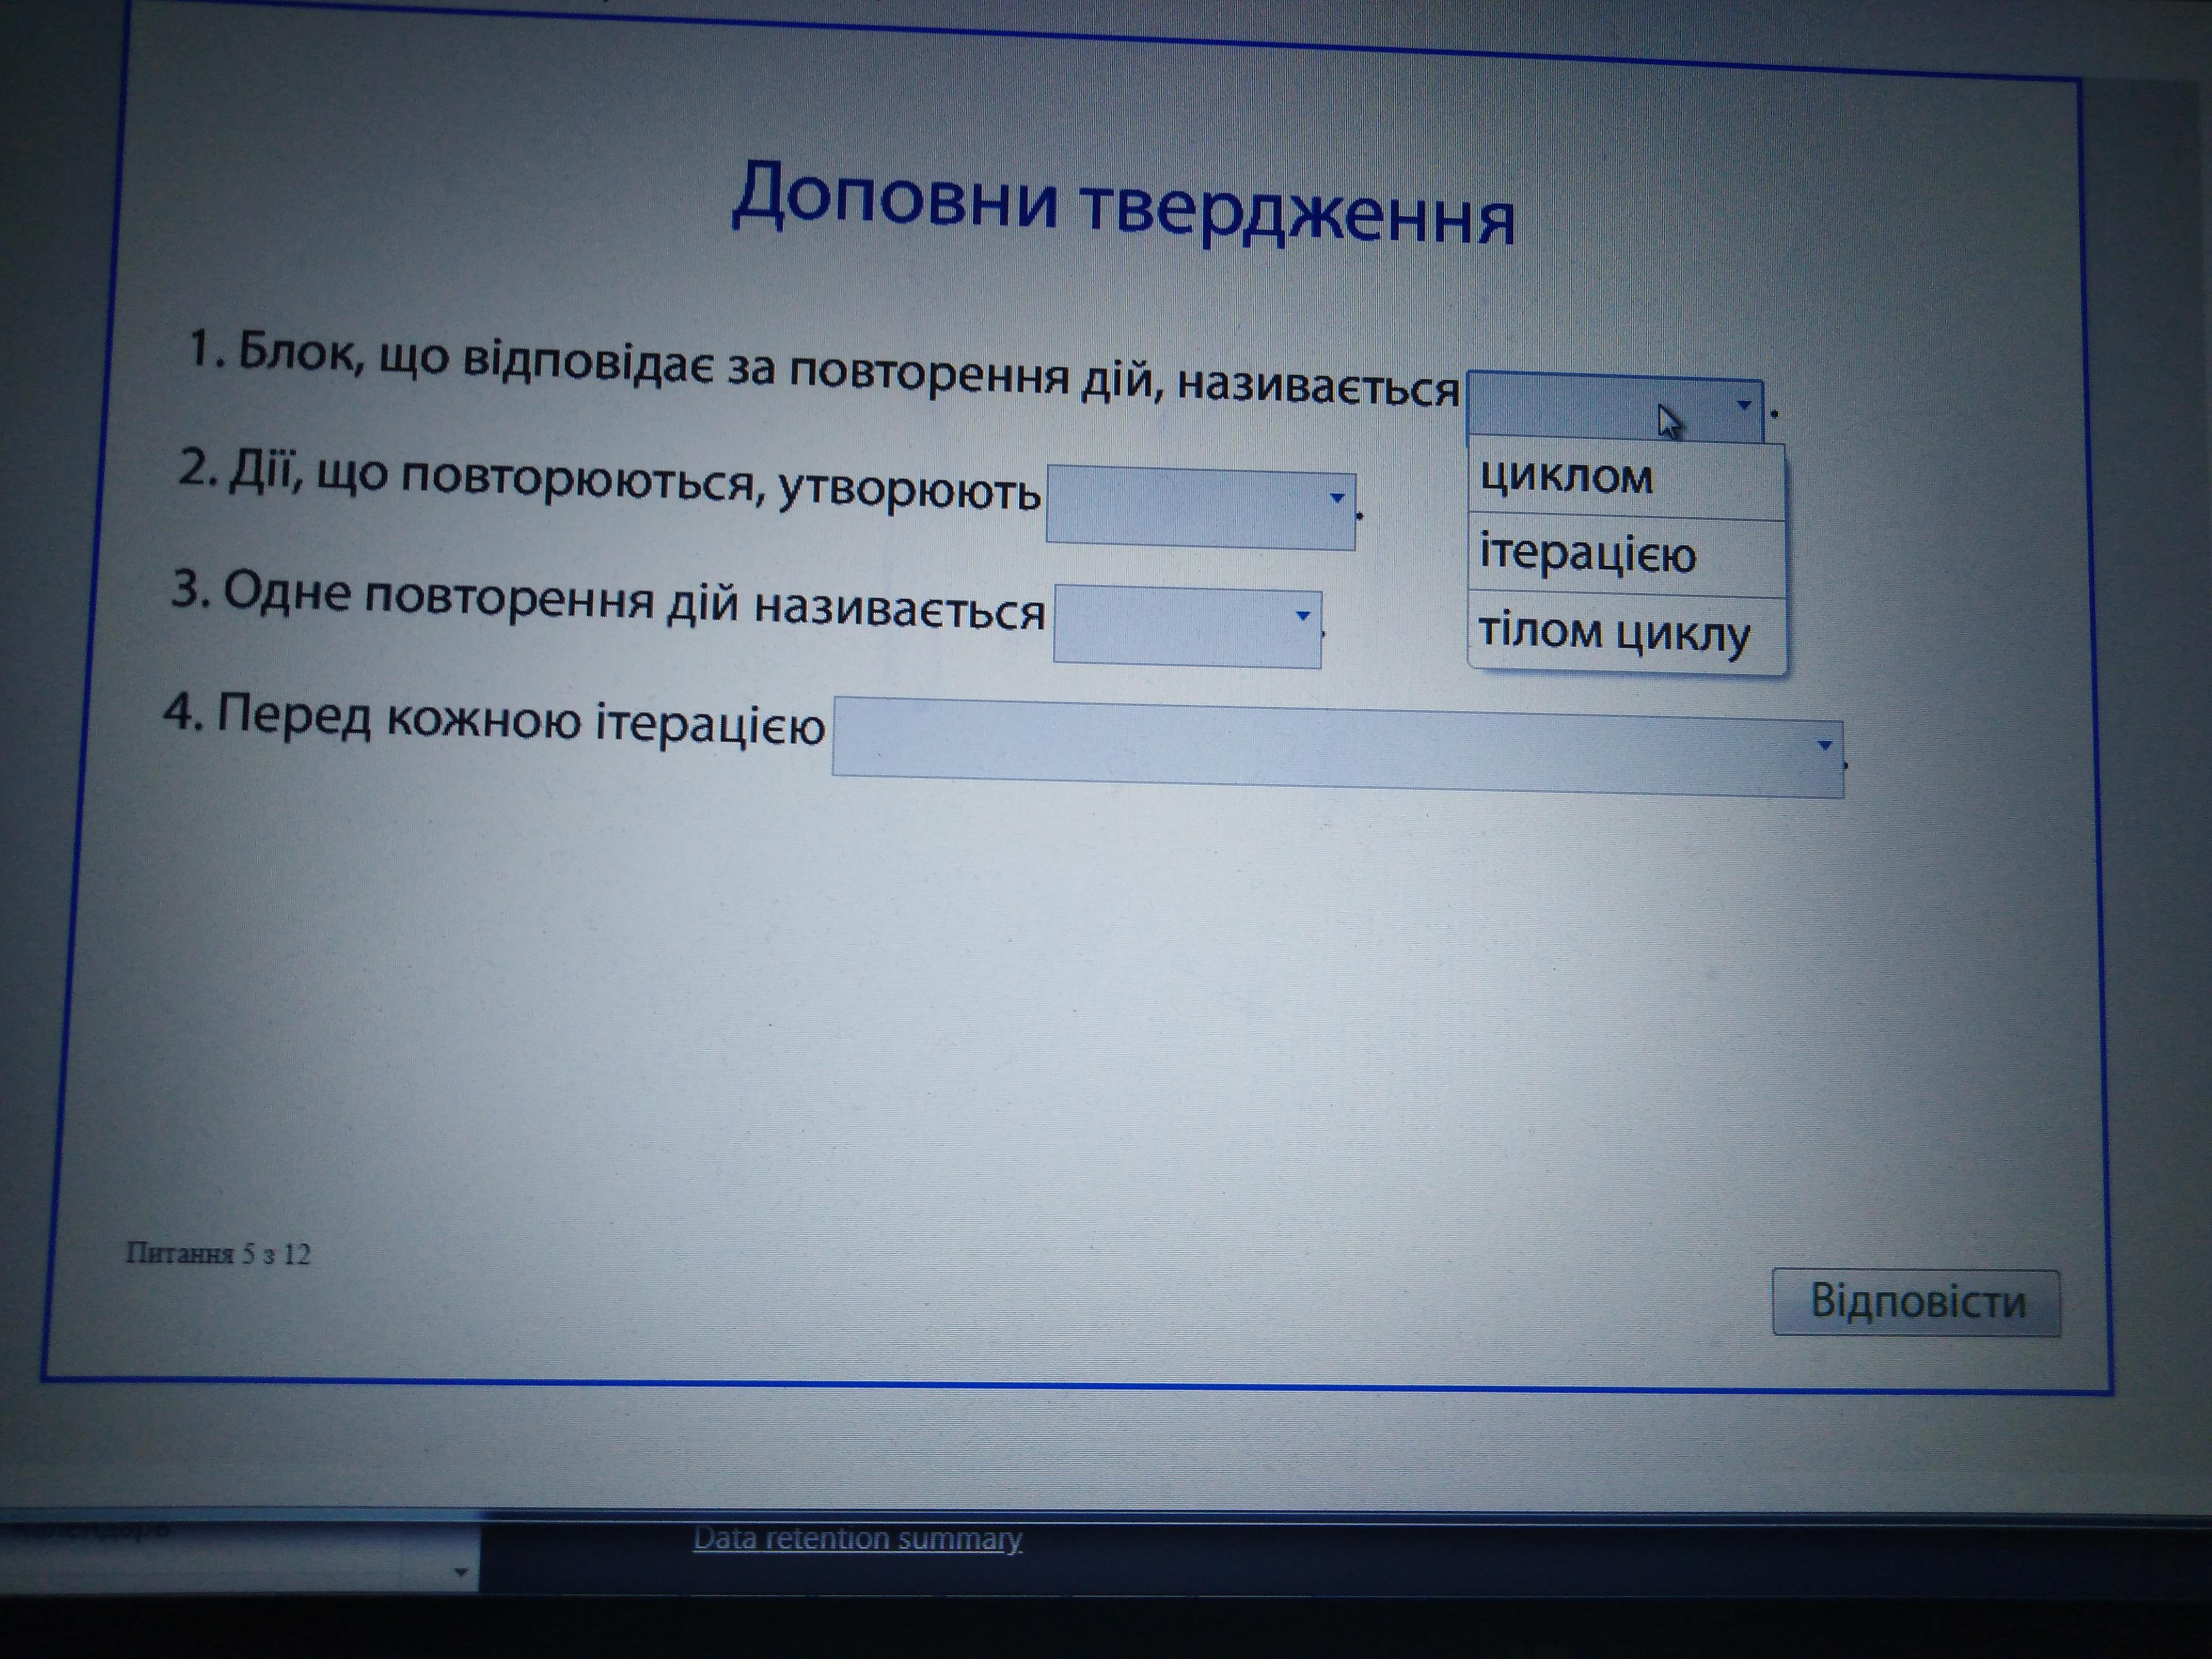The width and height of the screenshot is (2212, 1659).
Task: Click the 'Питання 5 з 12' counter
Action: [x=217, y=1254]
